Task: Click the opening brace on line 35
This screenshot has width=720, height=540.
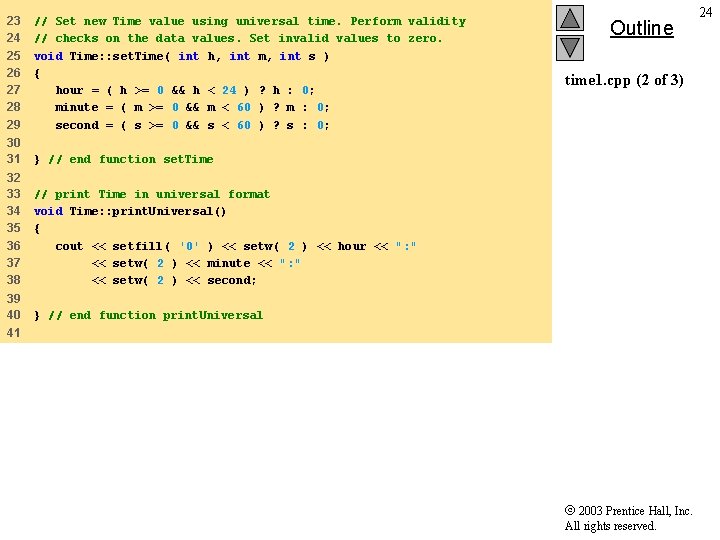Action: 37,228
